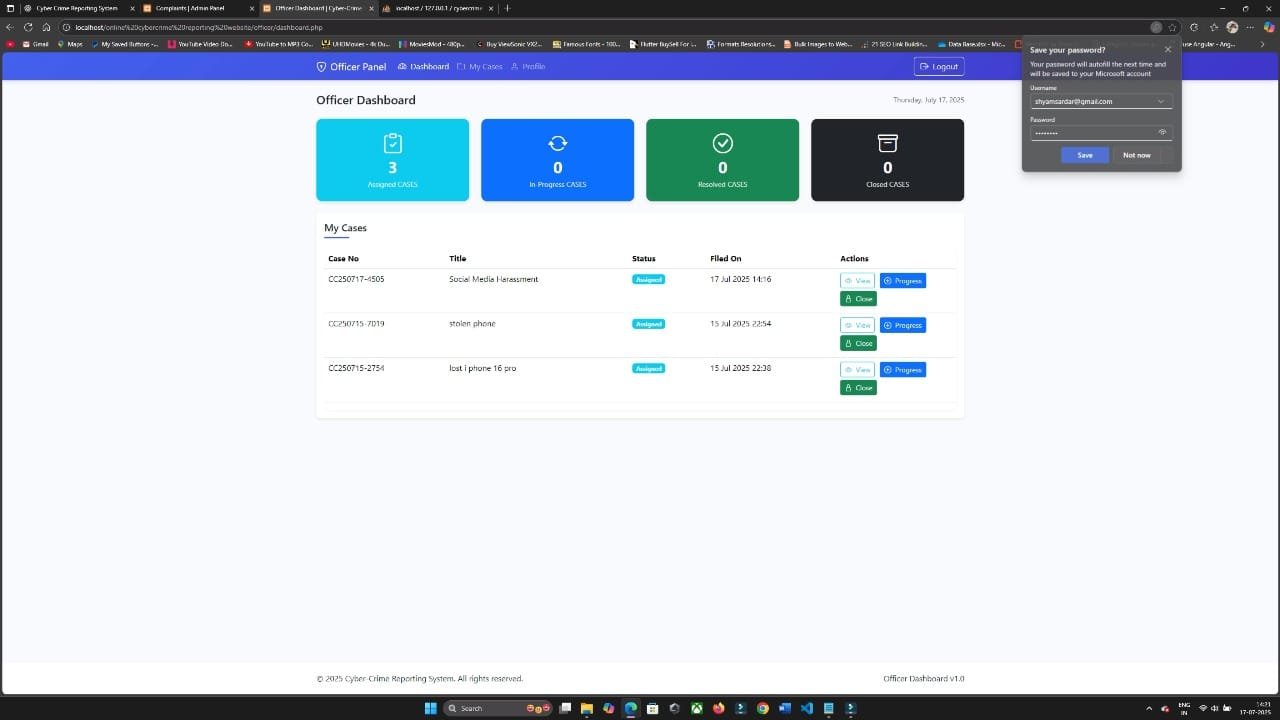The image size is (1280, 720).
Task: Show hidden system tray icons
Action: (1148, 708)
